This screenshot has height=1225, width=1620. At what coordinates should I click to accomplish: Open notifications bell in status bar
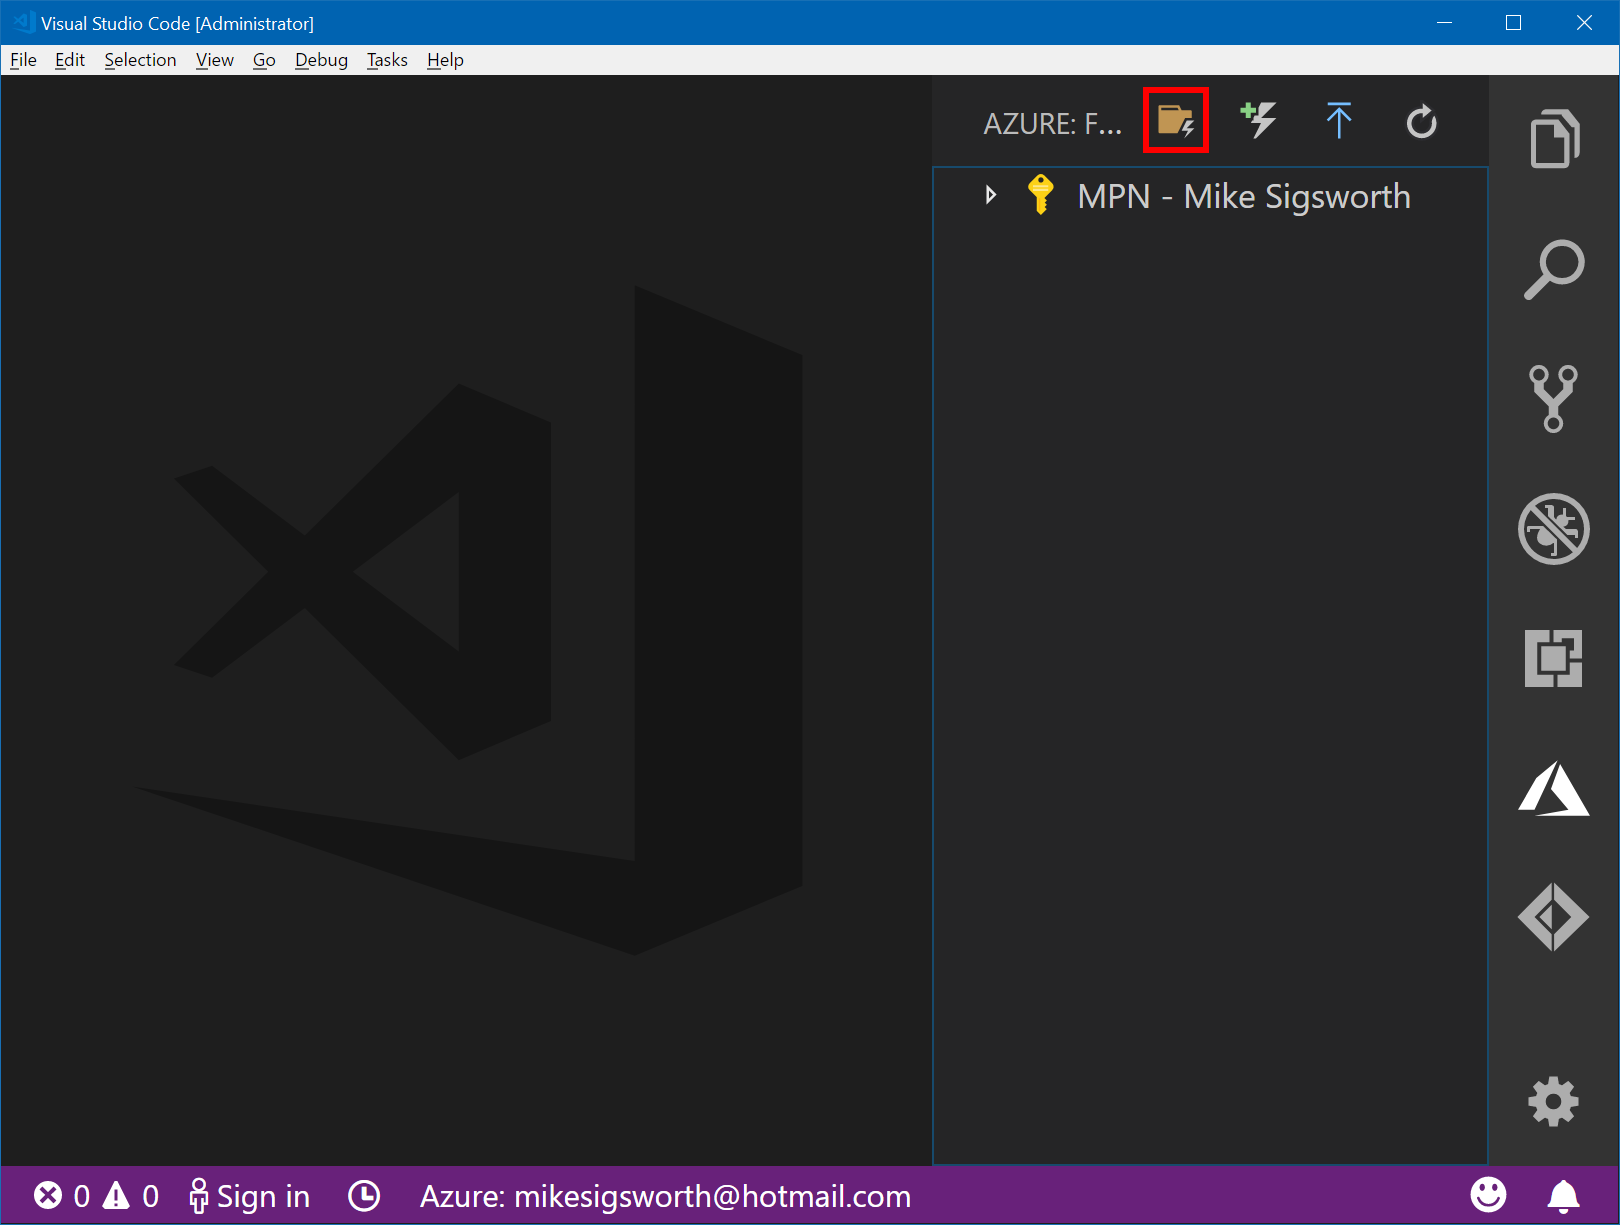tap(1564, 1196)
